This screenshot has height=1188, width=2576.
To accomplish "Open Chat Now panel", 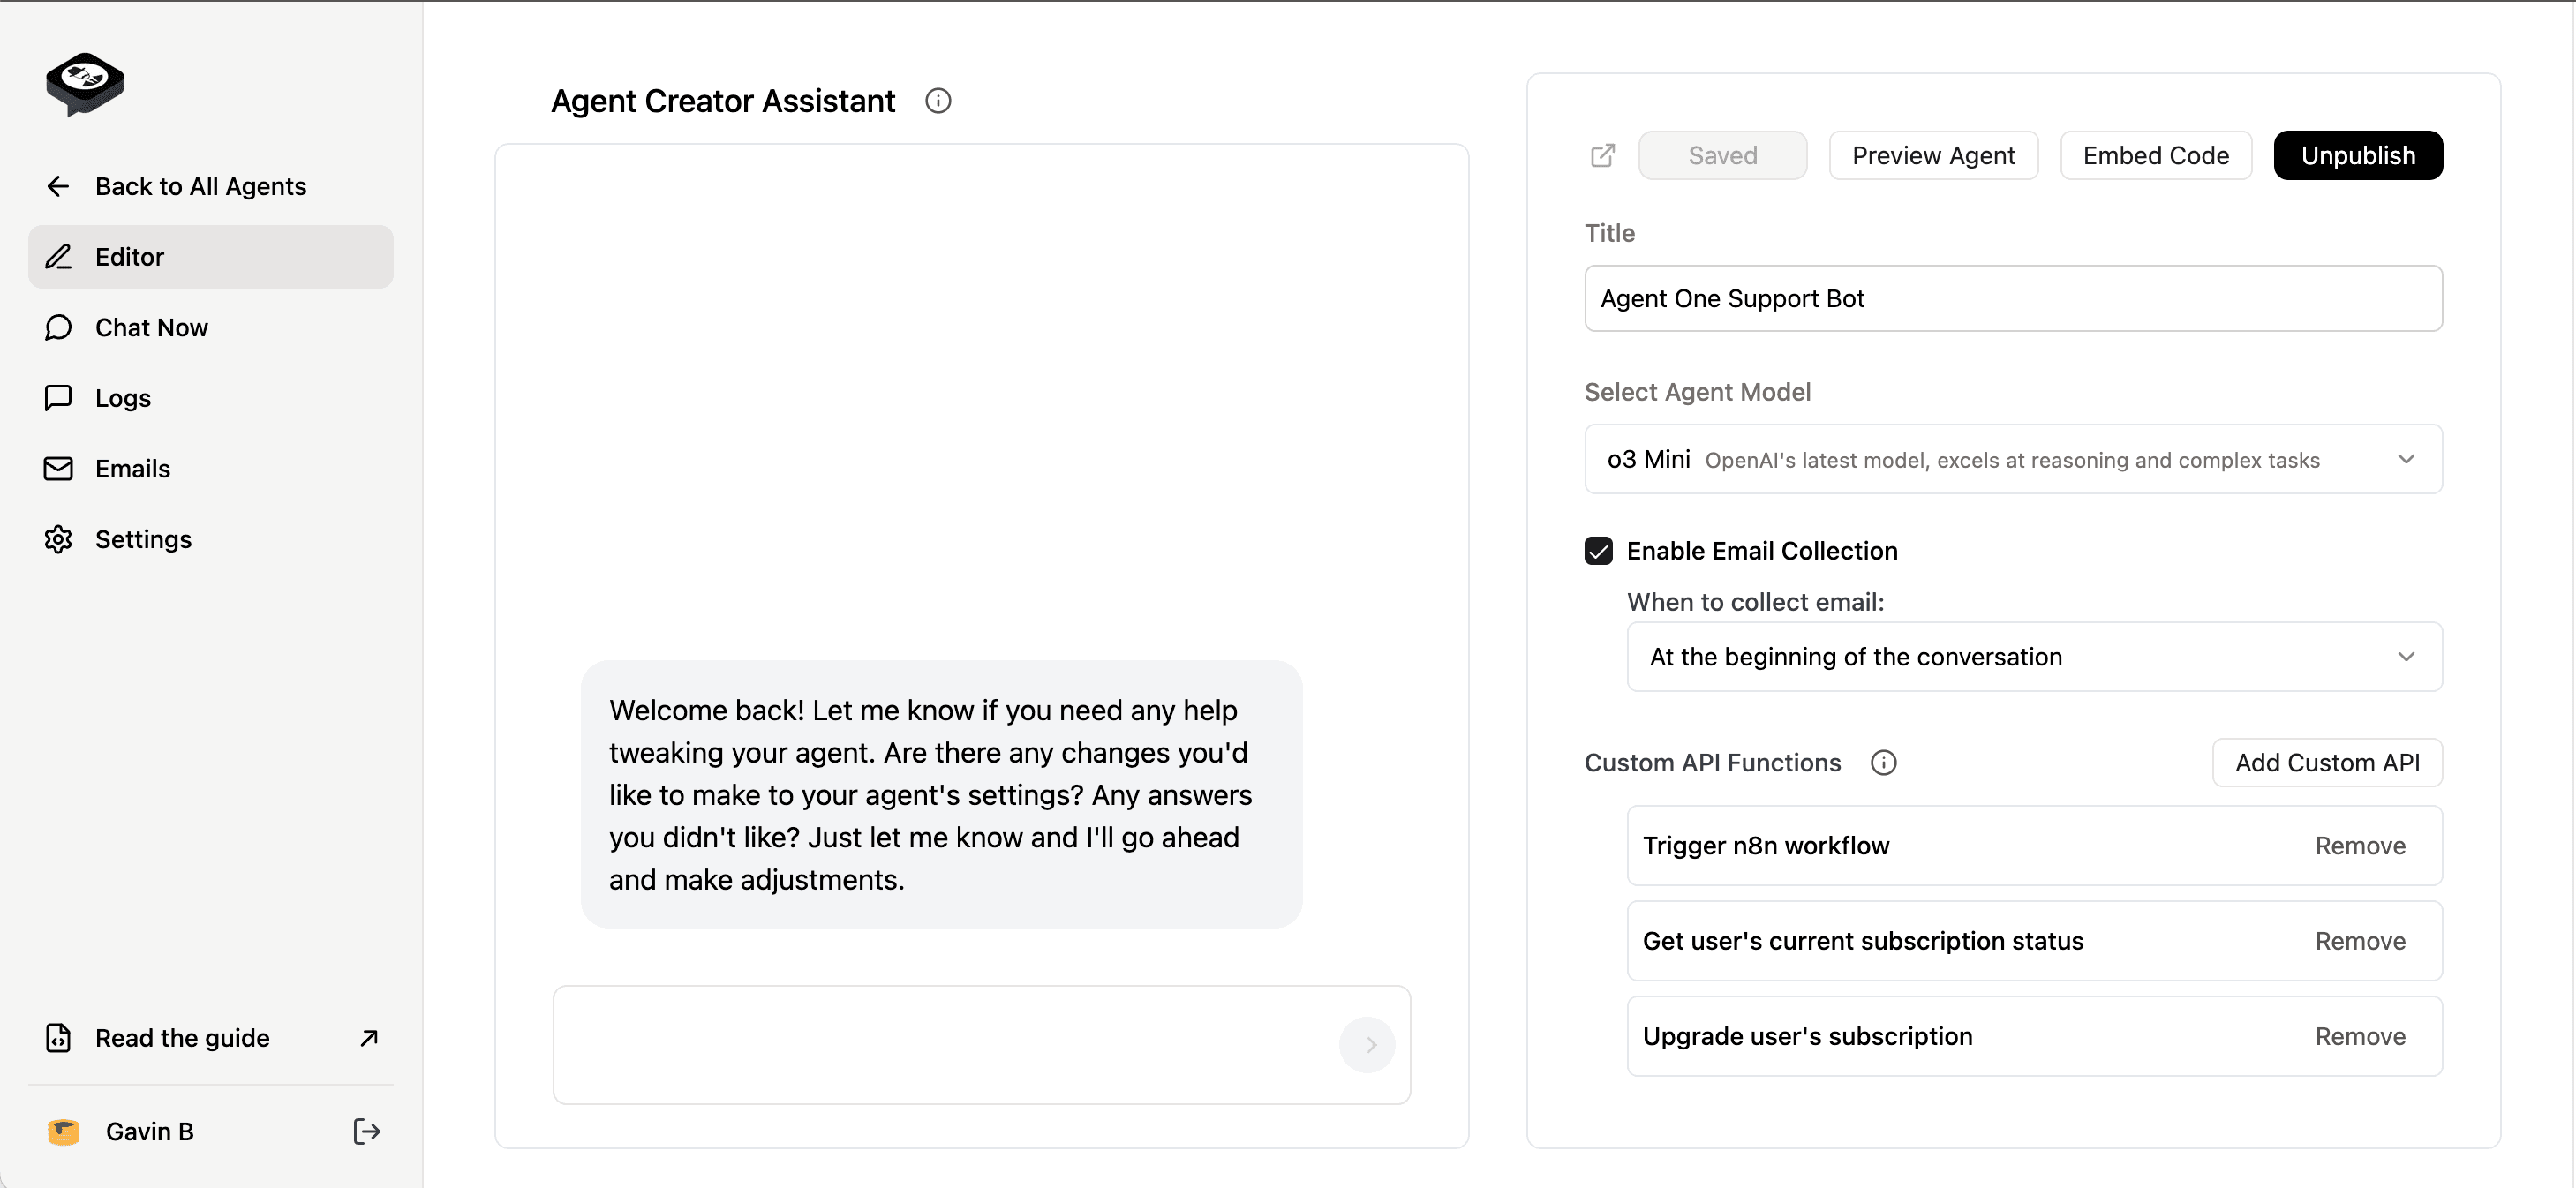I will (x=151, y=327).
